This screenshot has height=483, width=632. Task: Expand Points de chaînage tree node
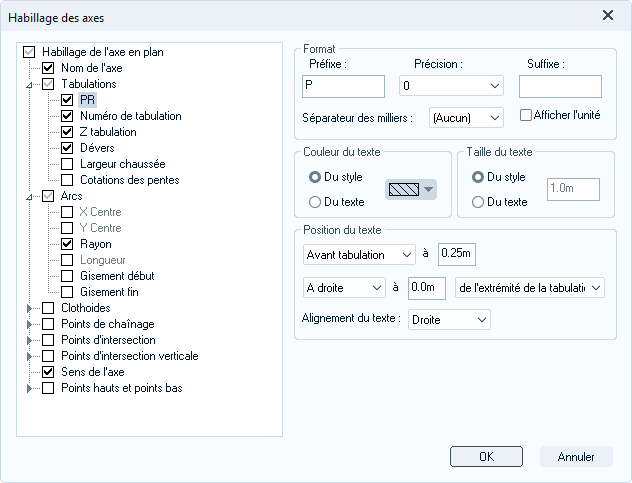point(29,324)
